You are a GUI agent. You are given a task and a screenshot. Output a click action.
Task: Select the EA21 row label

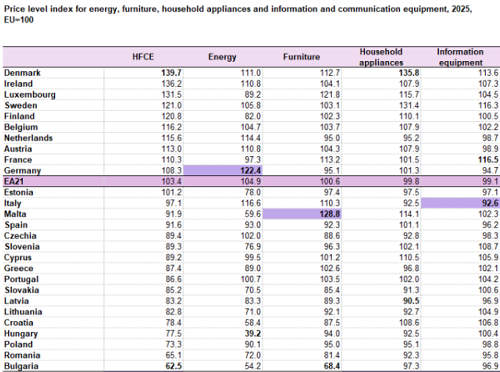tap(14, 182)
